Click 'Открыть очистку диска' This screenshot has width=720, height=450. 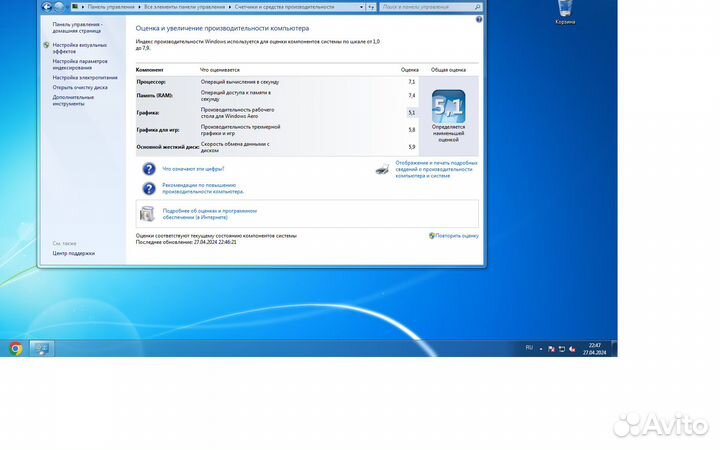(x=80, y=87)
